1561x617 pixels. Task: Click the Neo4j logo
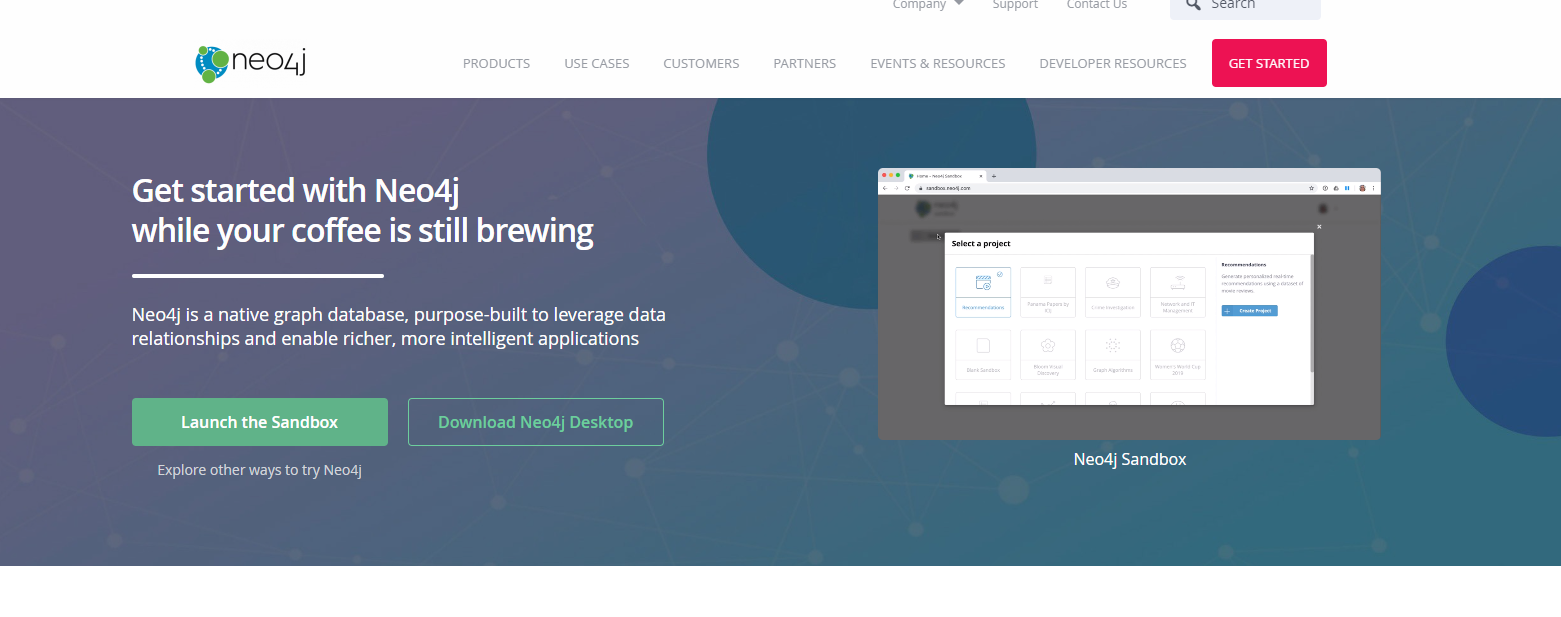point(250,63)
